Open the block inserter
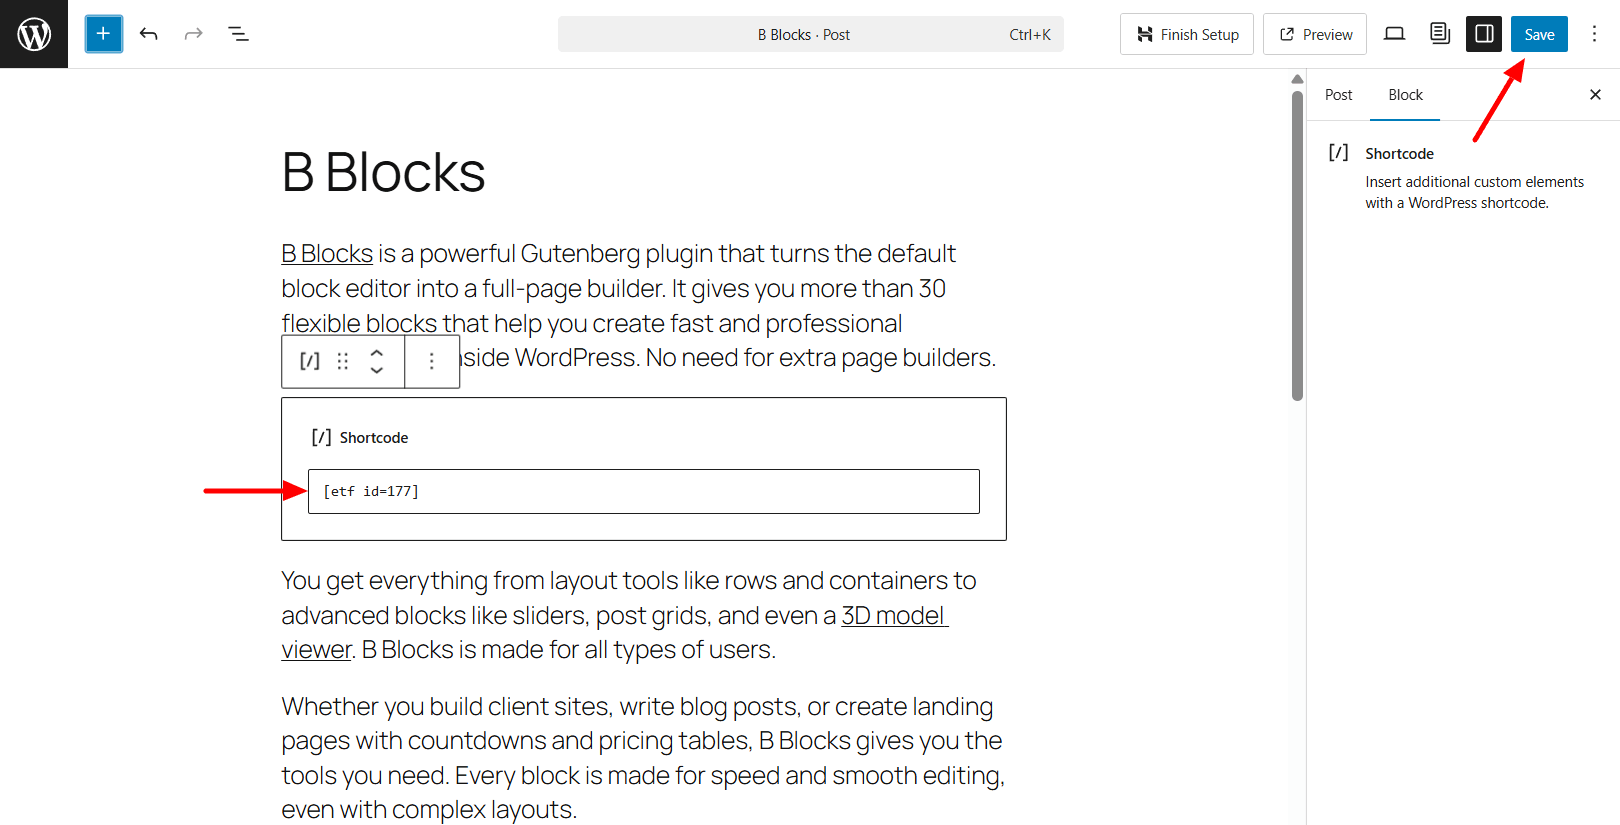1620x825 pixels. [x=103, y=33]
